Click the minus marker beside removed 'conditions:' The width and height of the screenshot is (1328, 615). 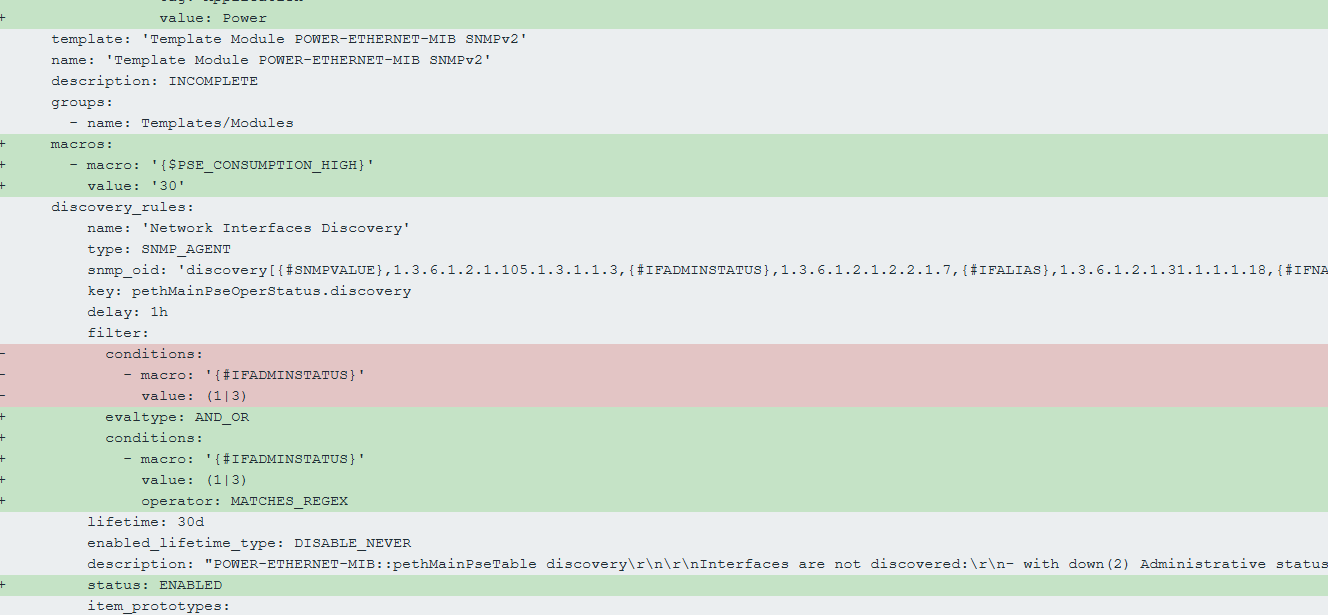[4, 354]
